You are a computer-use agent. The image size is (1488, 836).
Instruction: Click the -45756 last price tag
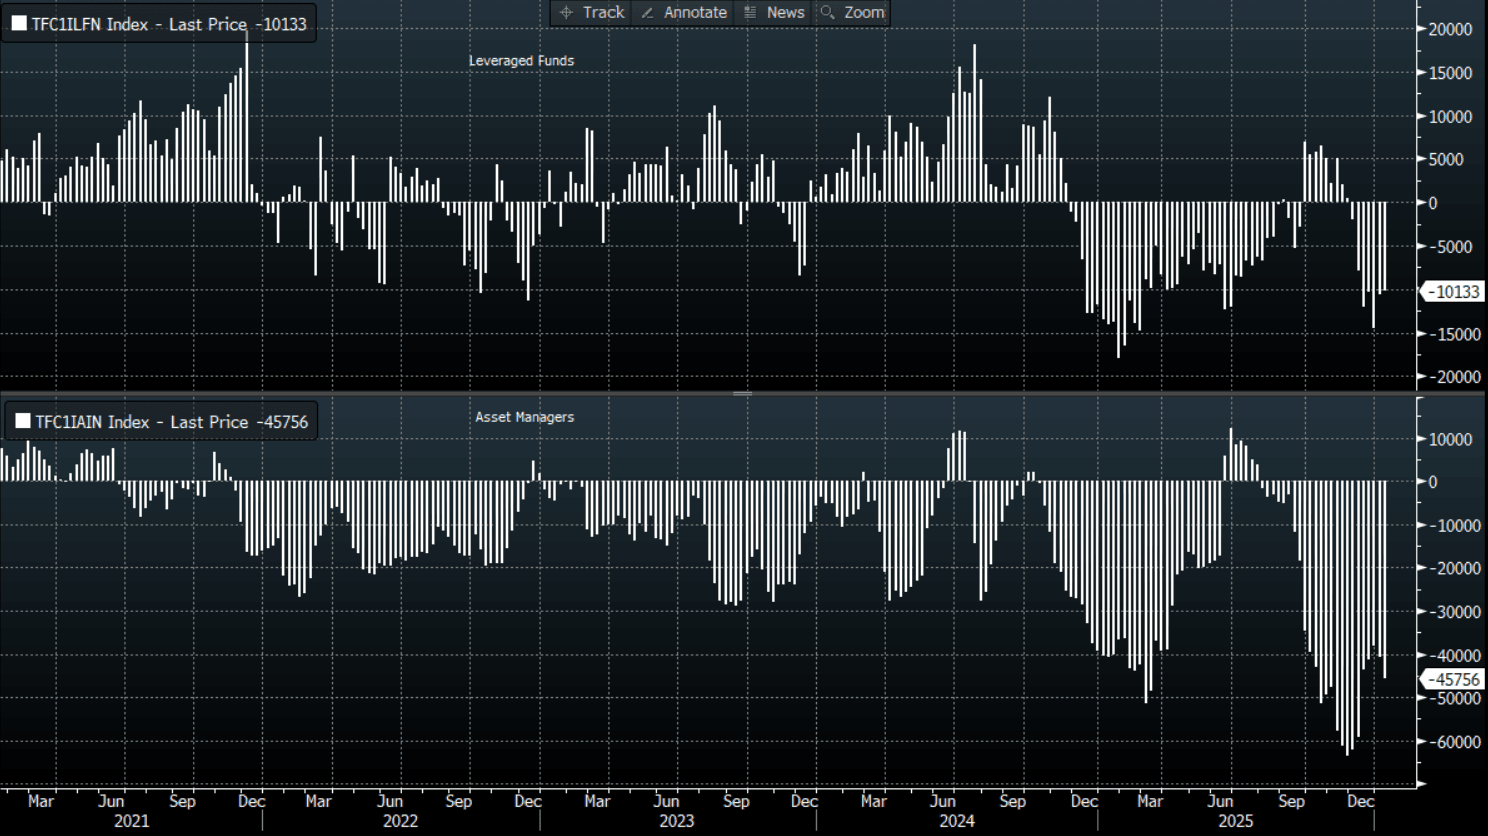coord(1454,680)
